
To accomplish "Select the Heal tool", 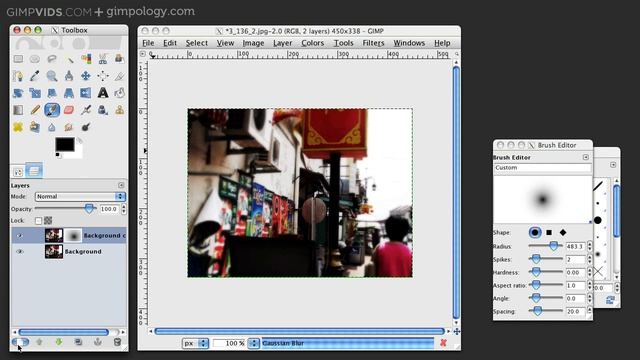I will pos(18,127).
